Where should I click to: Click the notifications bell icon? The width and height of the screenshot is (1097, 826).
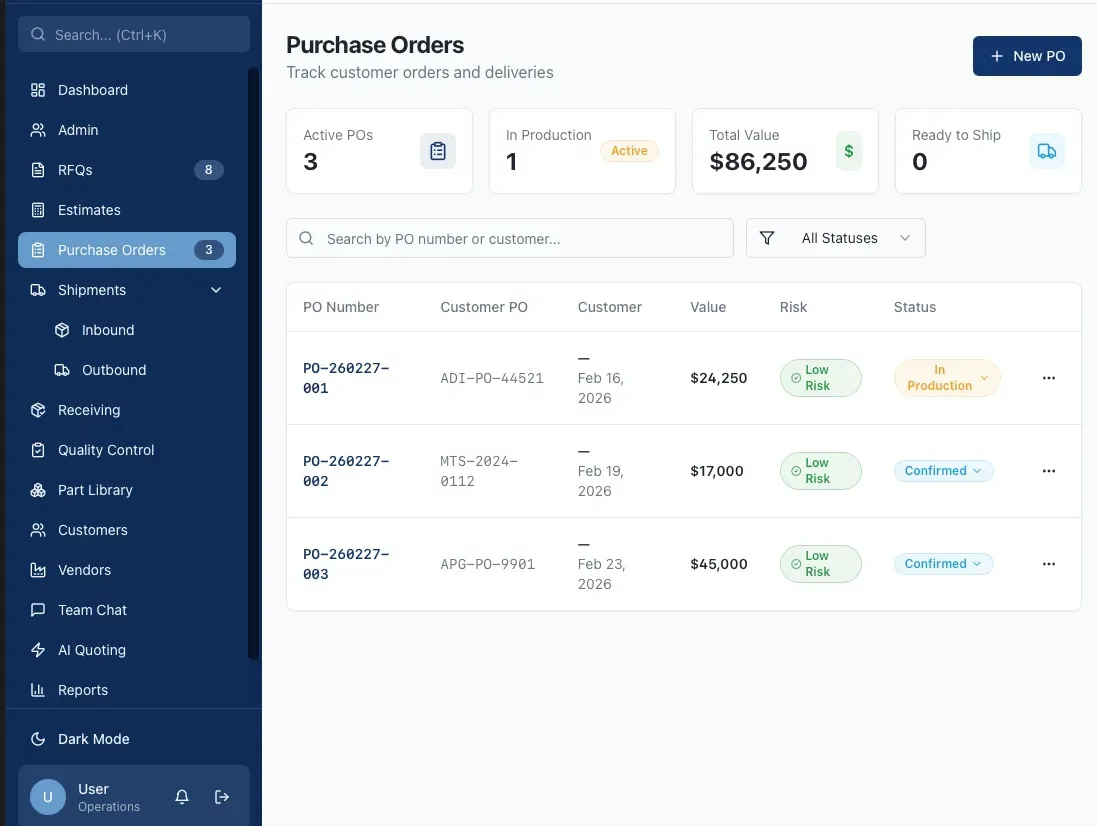tap(182, 797)
